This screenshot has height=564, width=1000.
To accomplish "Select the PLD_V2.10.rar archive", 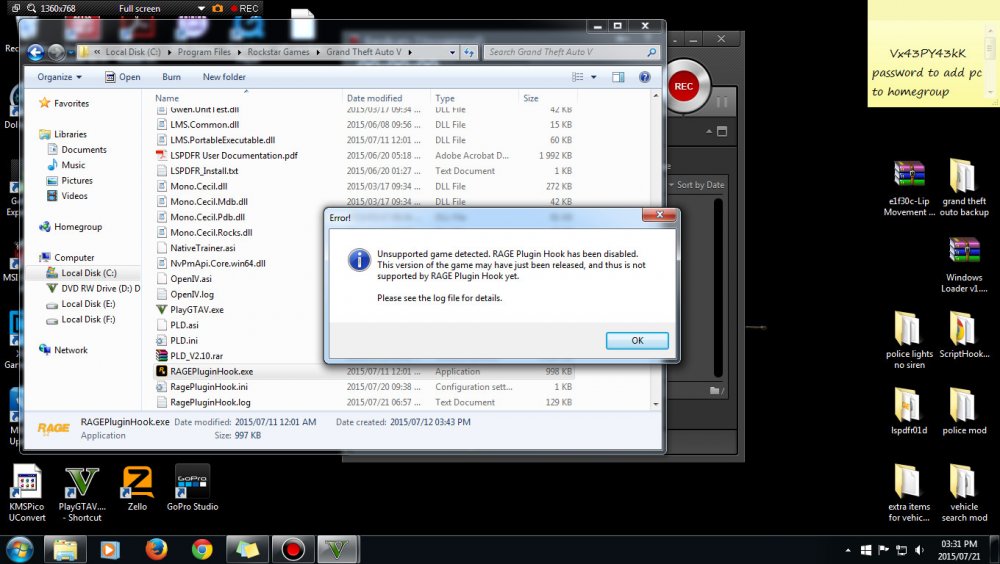I will 196,356.
